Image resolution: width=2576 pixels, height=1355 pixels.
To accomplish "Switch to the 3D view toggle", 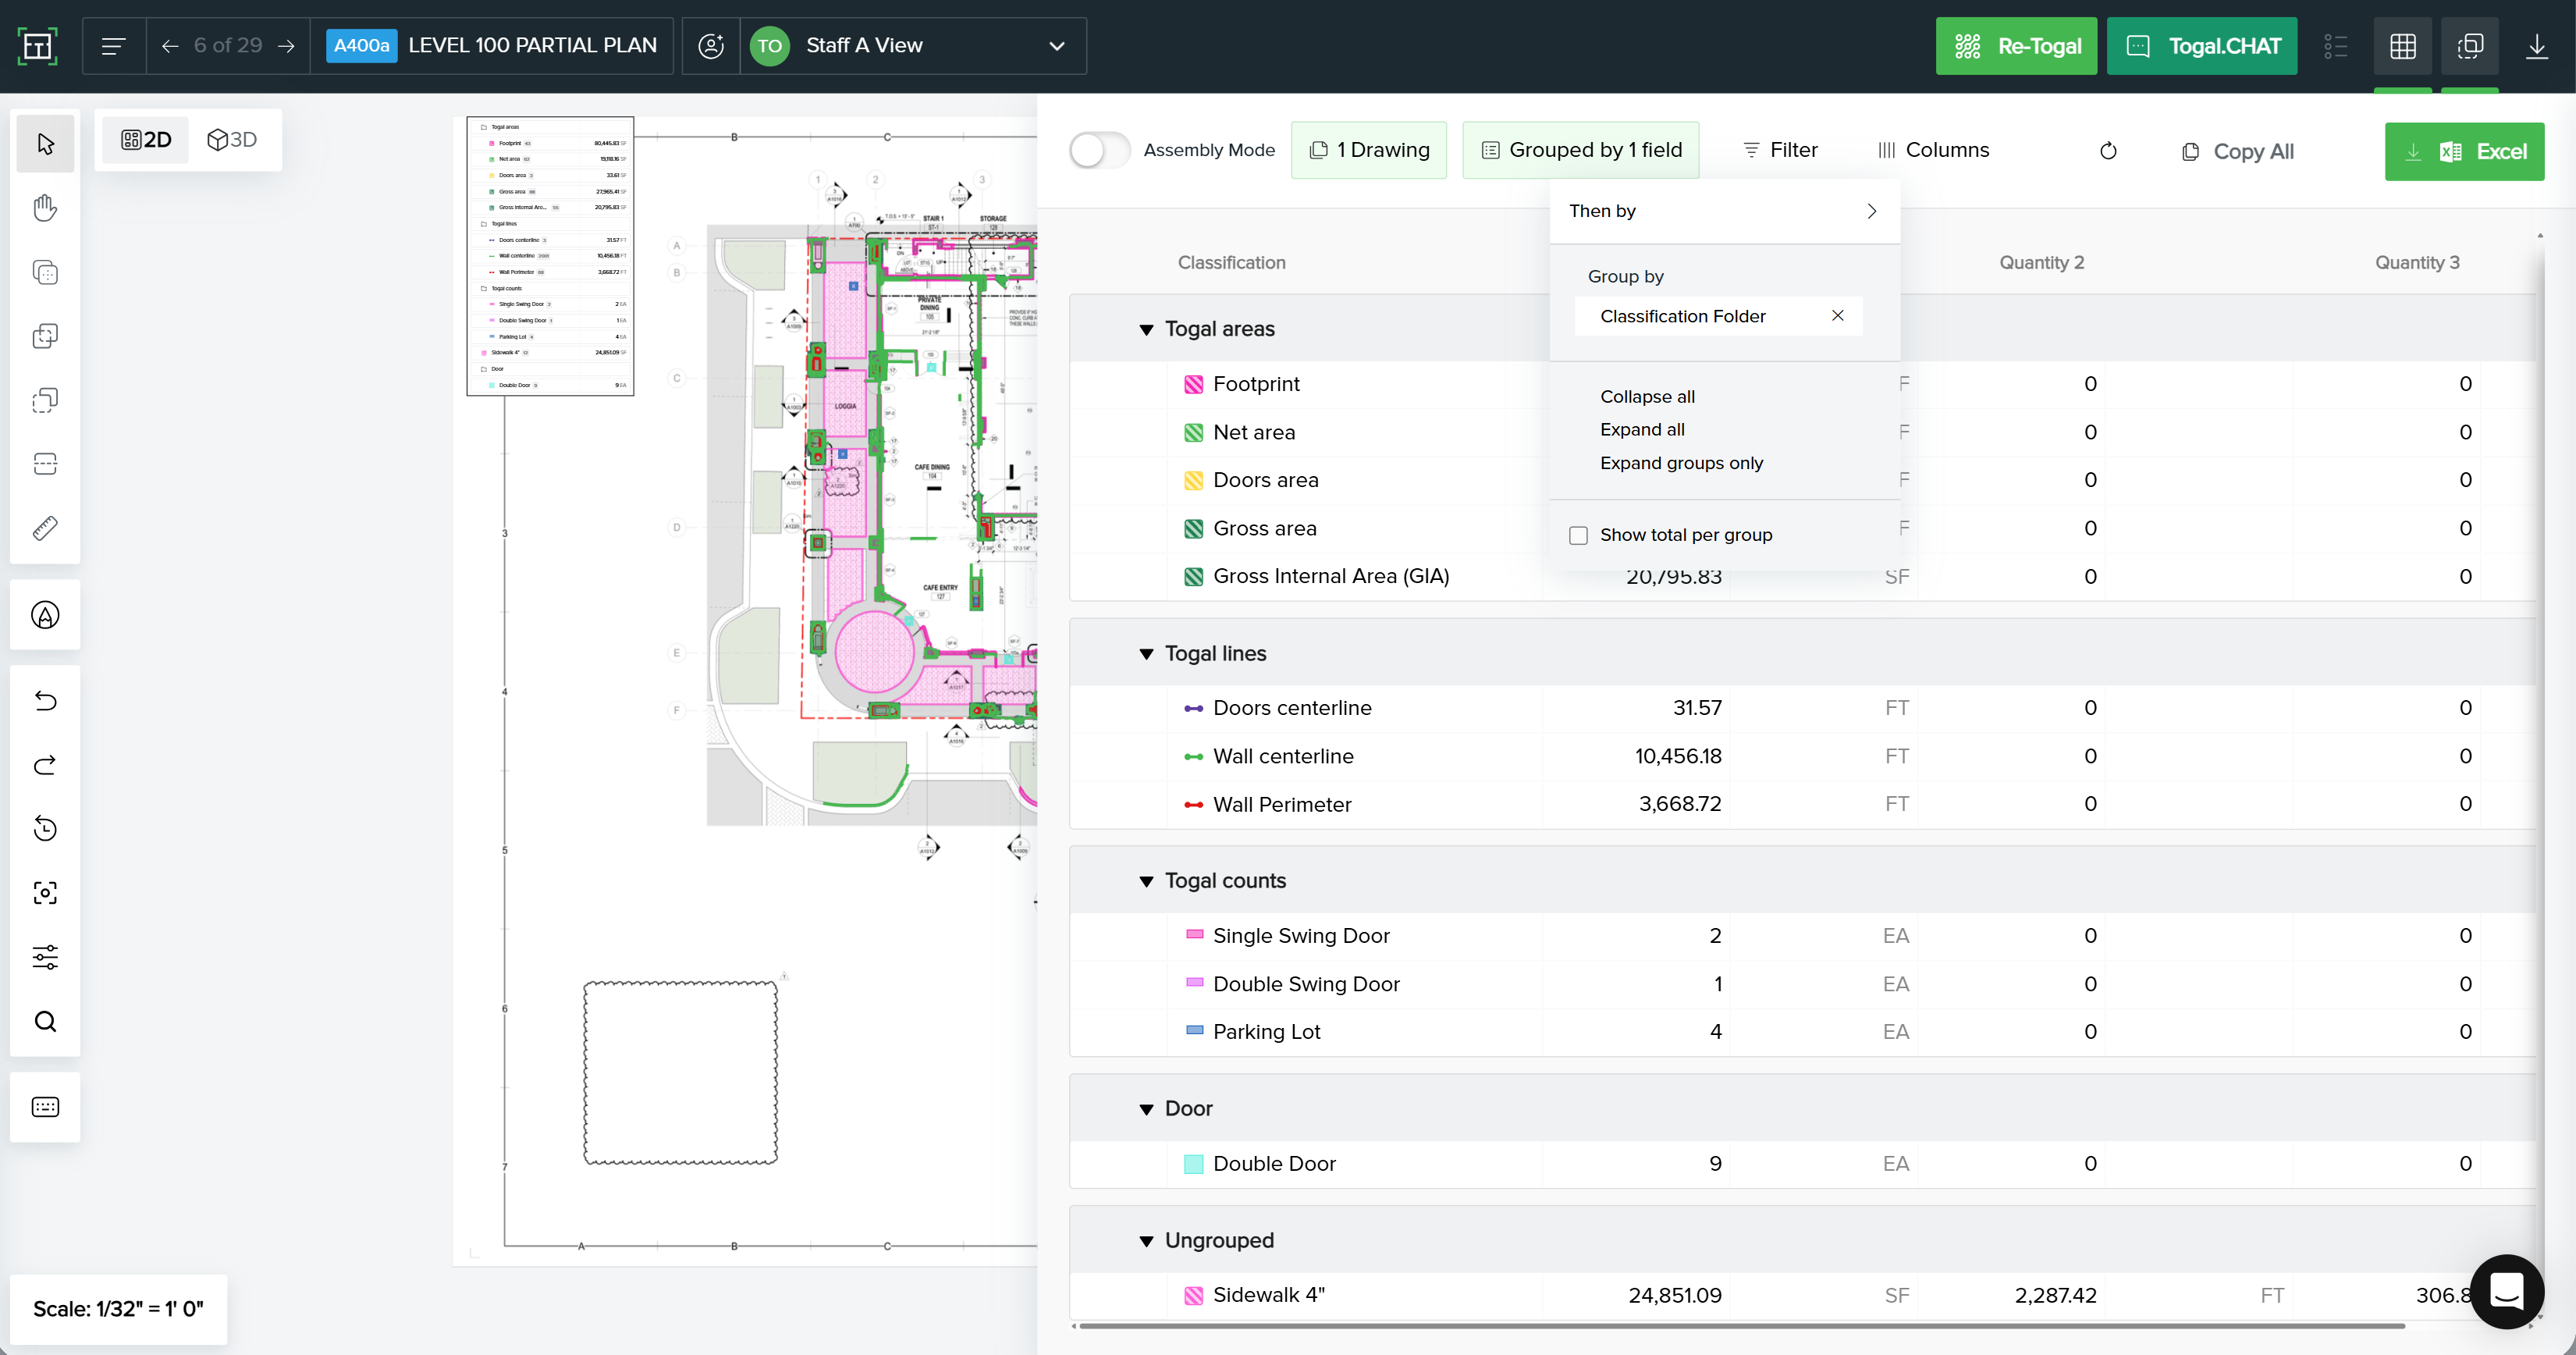I will click(232, 140).
